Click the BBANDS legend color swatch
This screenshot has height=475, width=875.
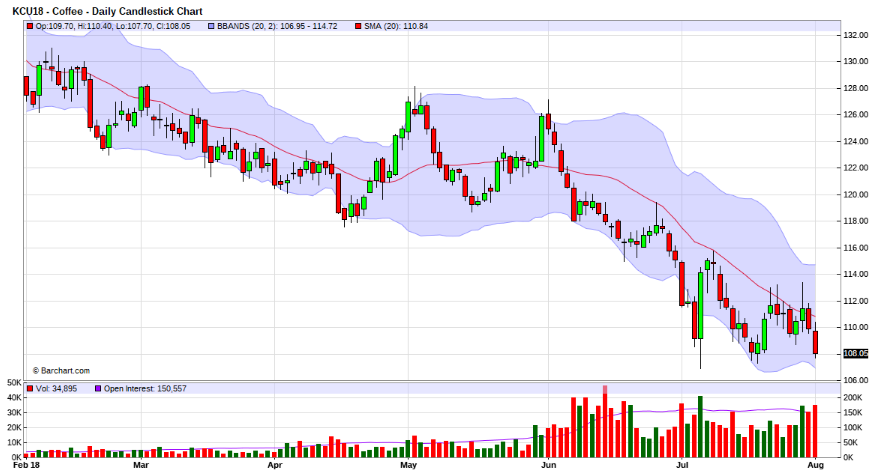click(x=211, y=26)
